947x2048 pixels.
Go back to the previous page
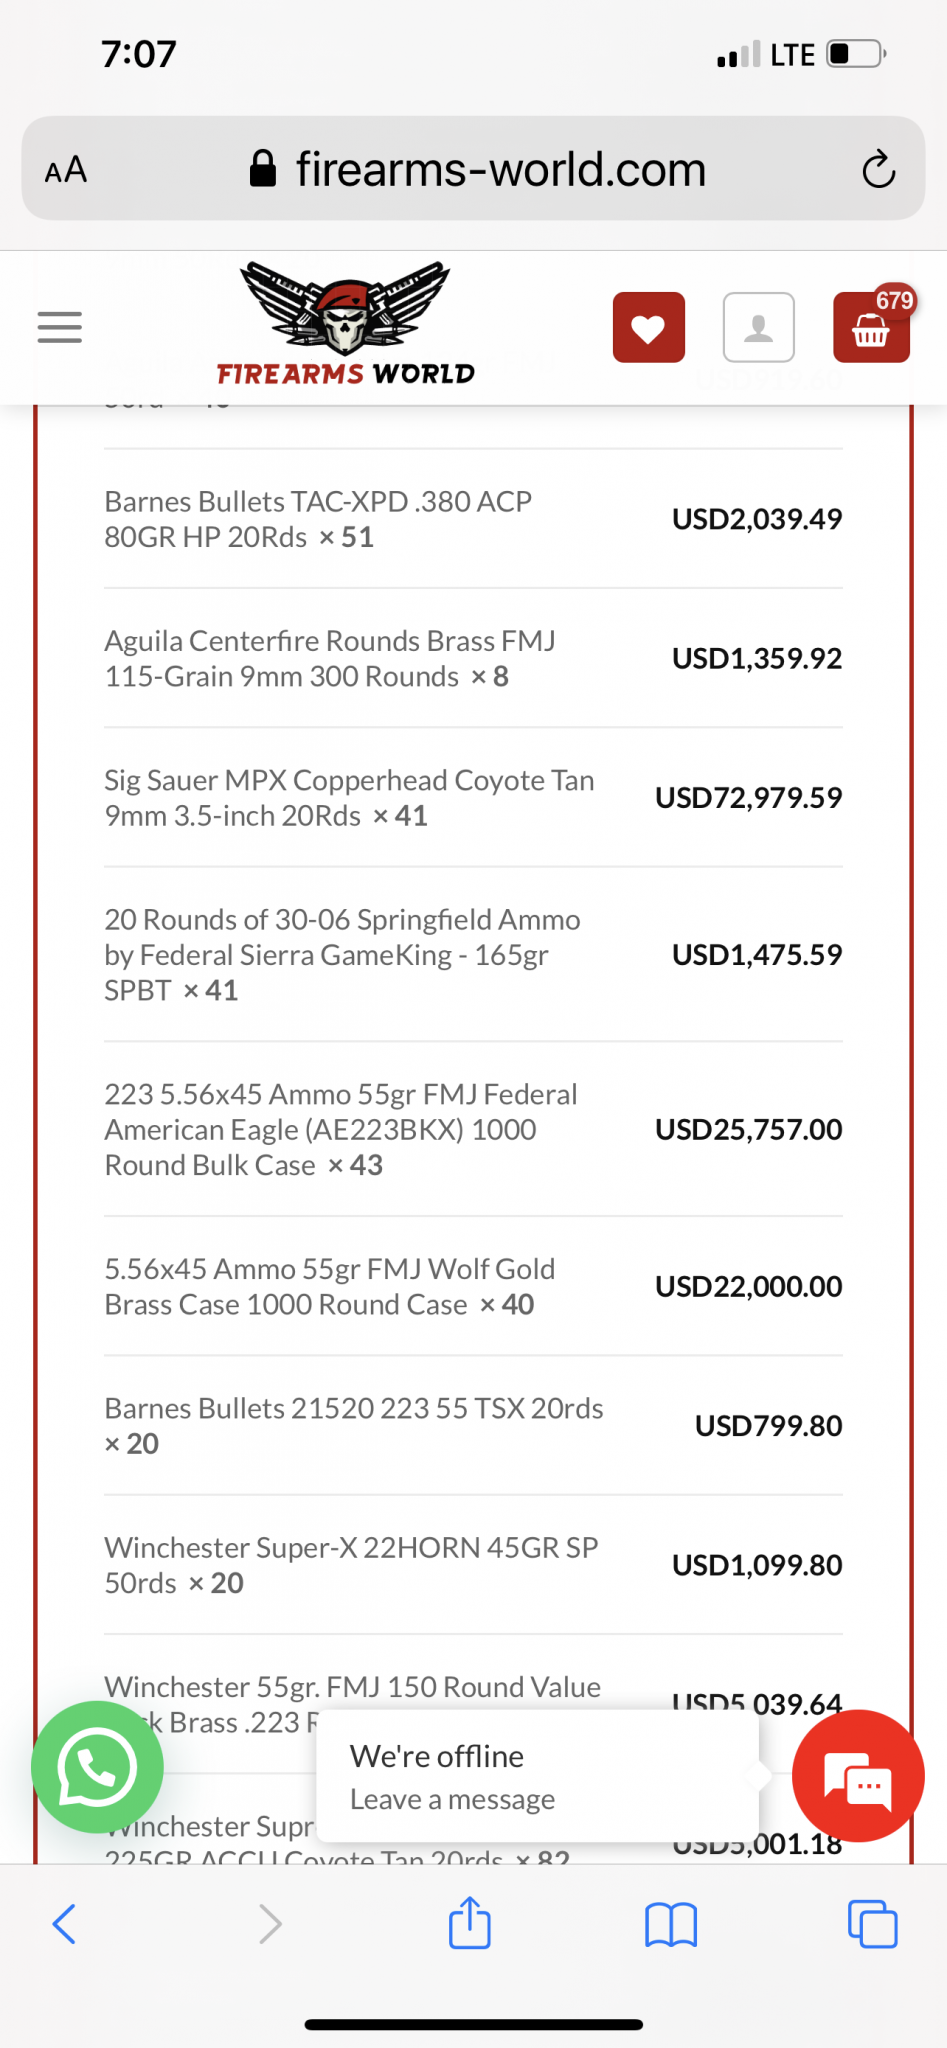[64, 1924]
